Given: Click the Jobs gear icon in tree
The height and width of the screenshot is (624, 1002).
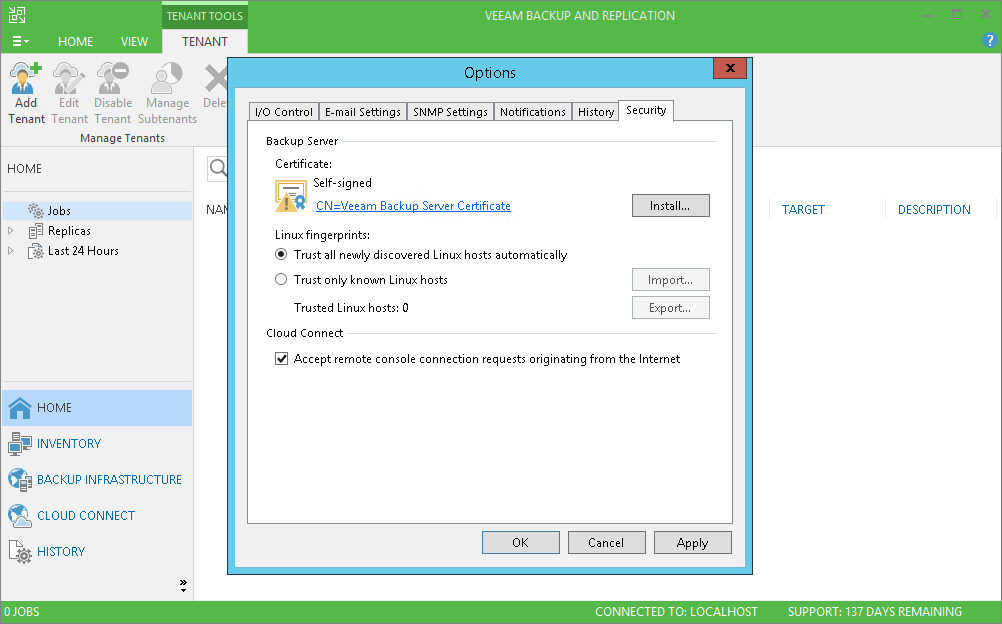Looking at the screenshot, I should (36, 210).
